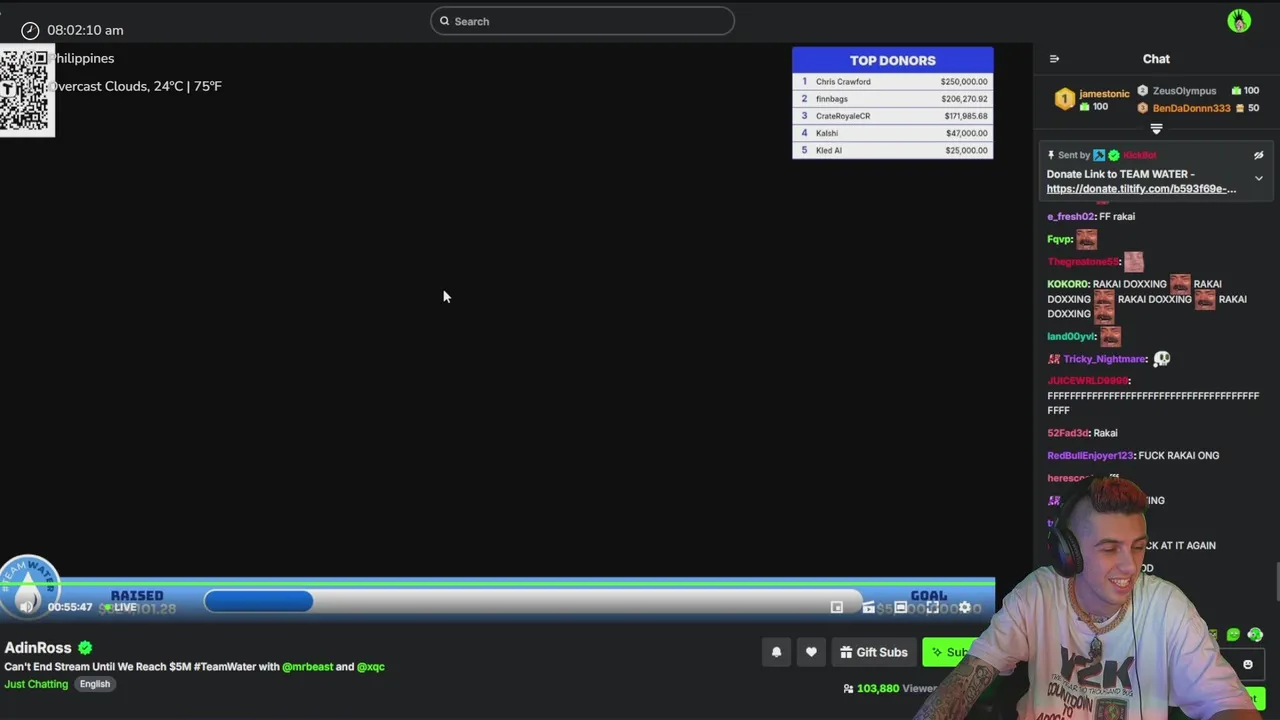Click the finnbags row in Top Donors
The width and height of the screenshot is (1280, 720).
pos(893,99)
